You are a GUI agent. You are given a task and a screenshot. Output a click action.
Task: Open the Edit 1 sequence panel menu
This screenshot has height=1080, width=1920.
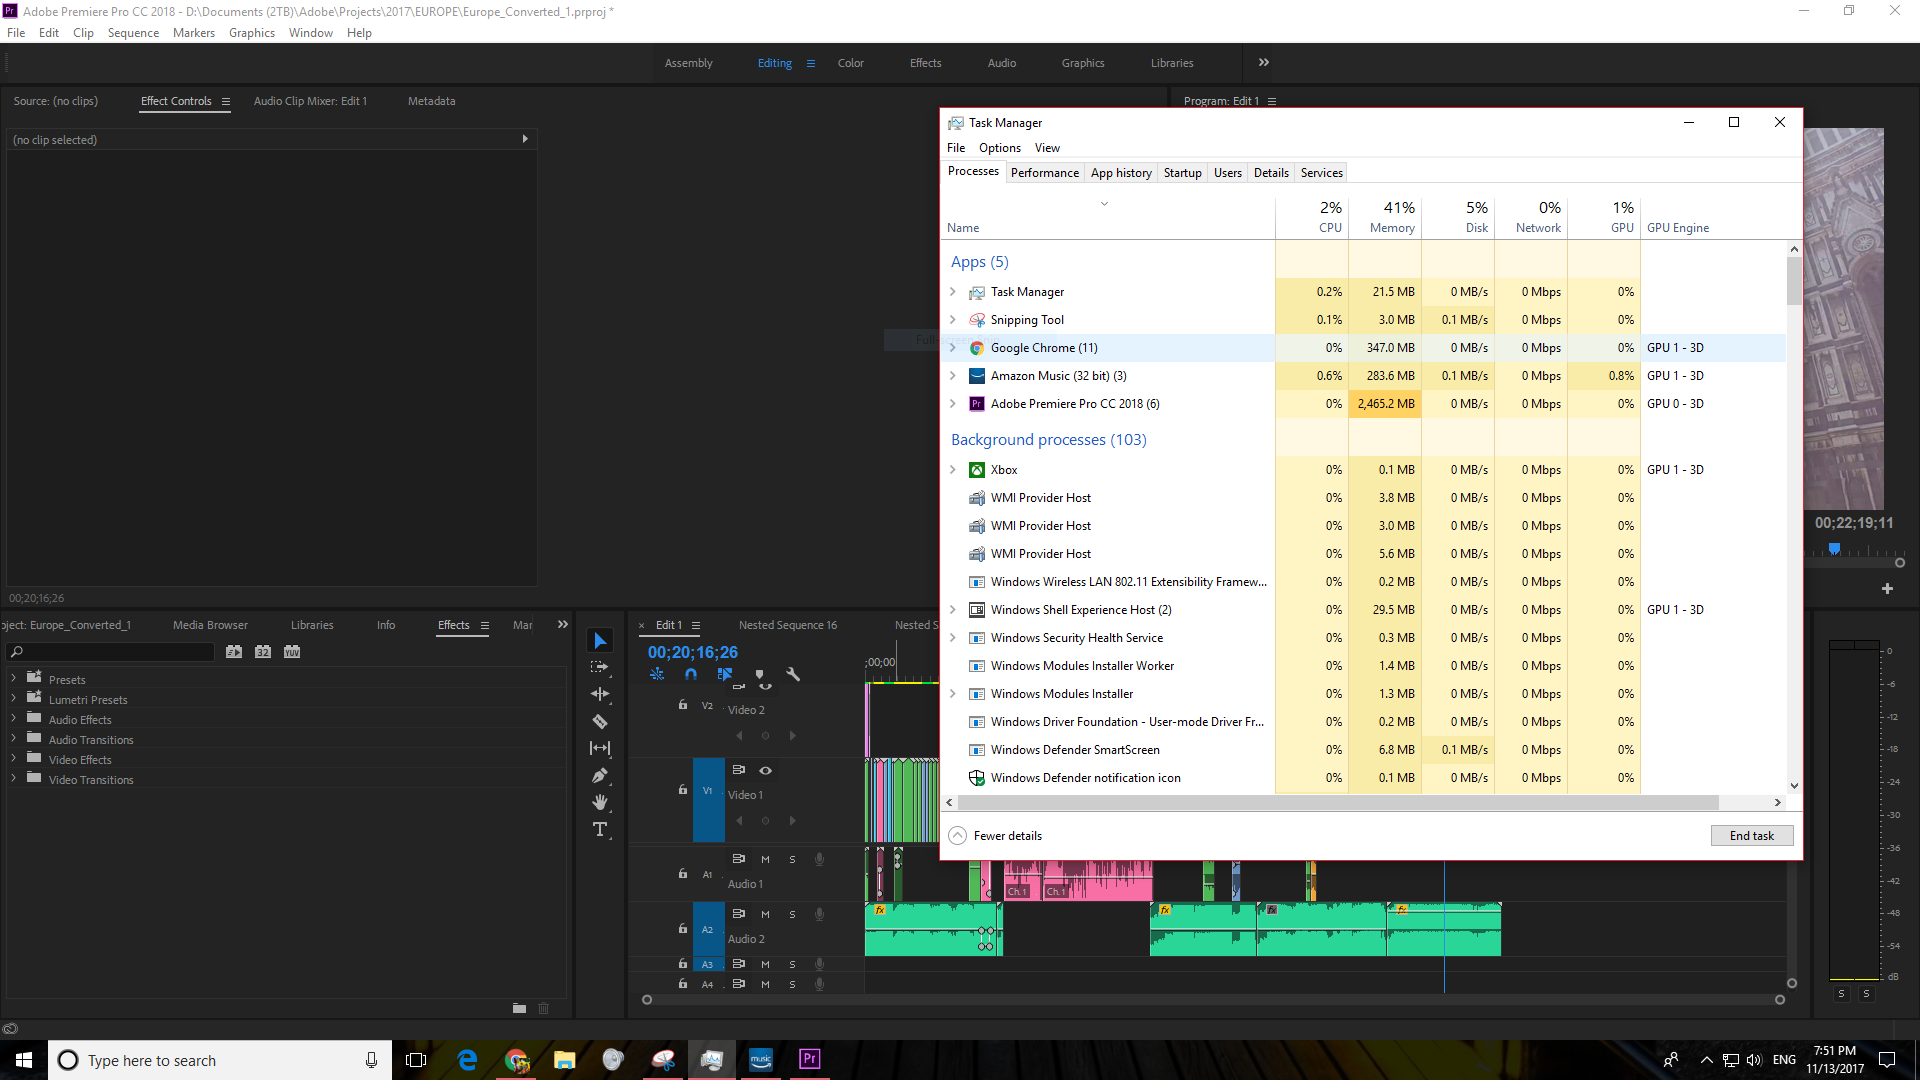click(696, 626)
